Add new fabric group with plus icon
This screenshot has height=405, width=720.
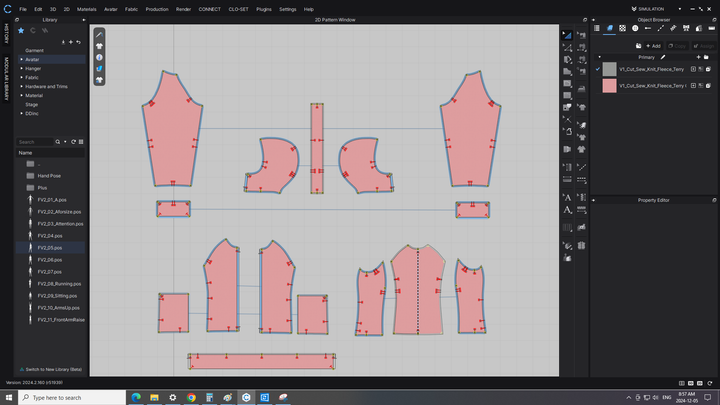(x=698, y=57)
